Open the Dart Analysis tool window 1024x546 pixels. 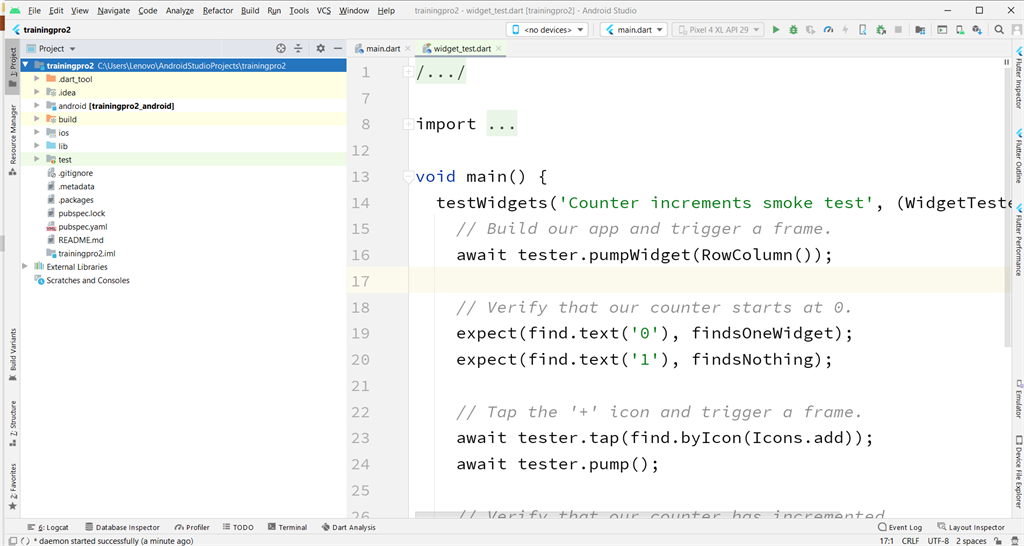pos(349,527)
